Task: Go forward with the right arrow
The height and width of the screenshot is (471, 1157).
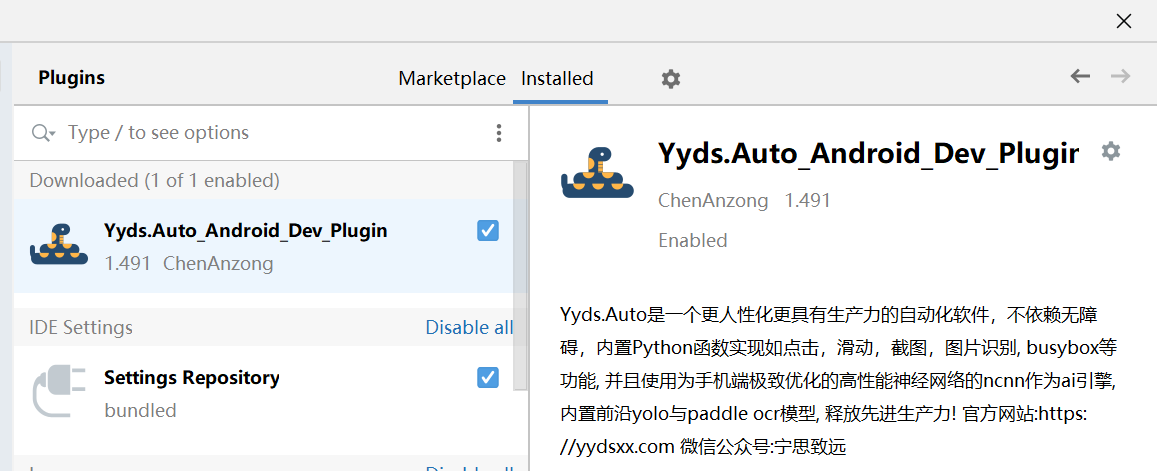Action: point(1120,76)
